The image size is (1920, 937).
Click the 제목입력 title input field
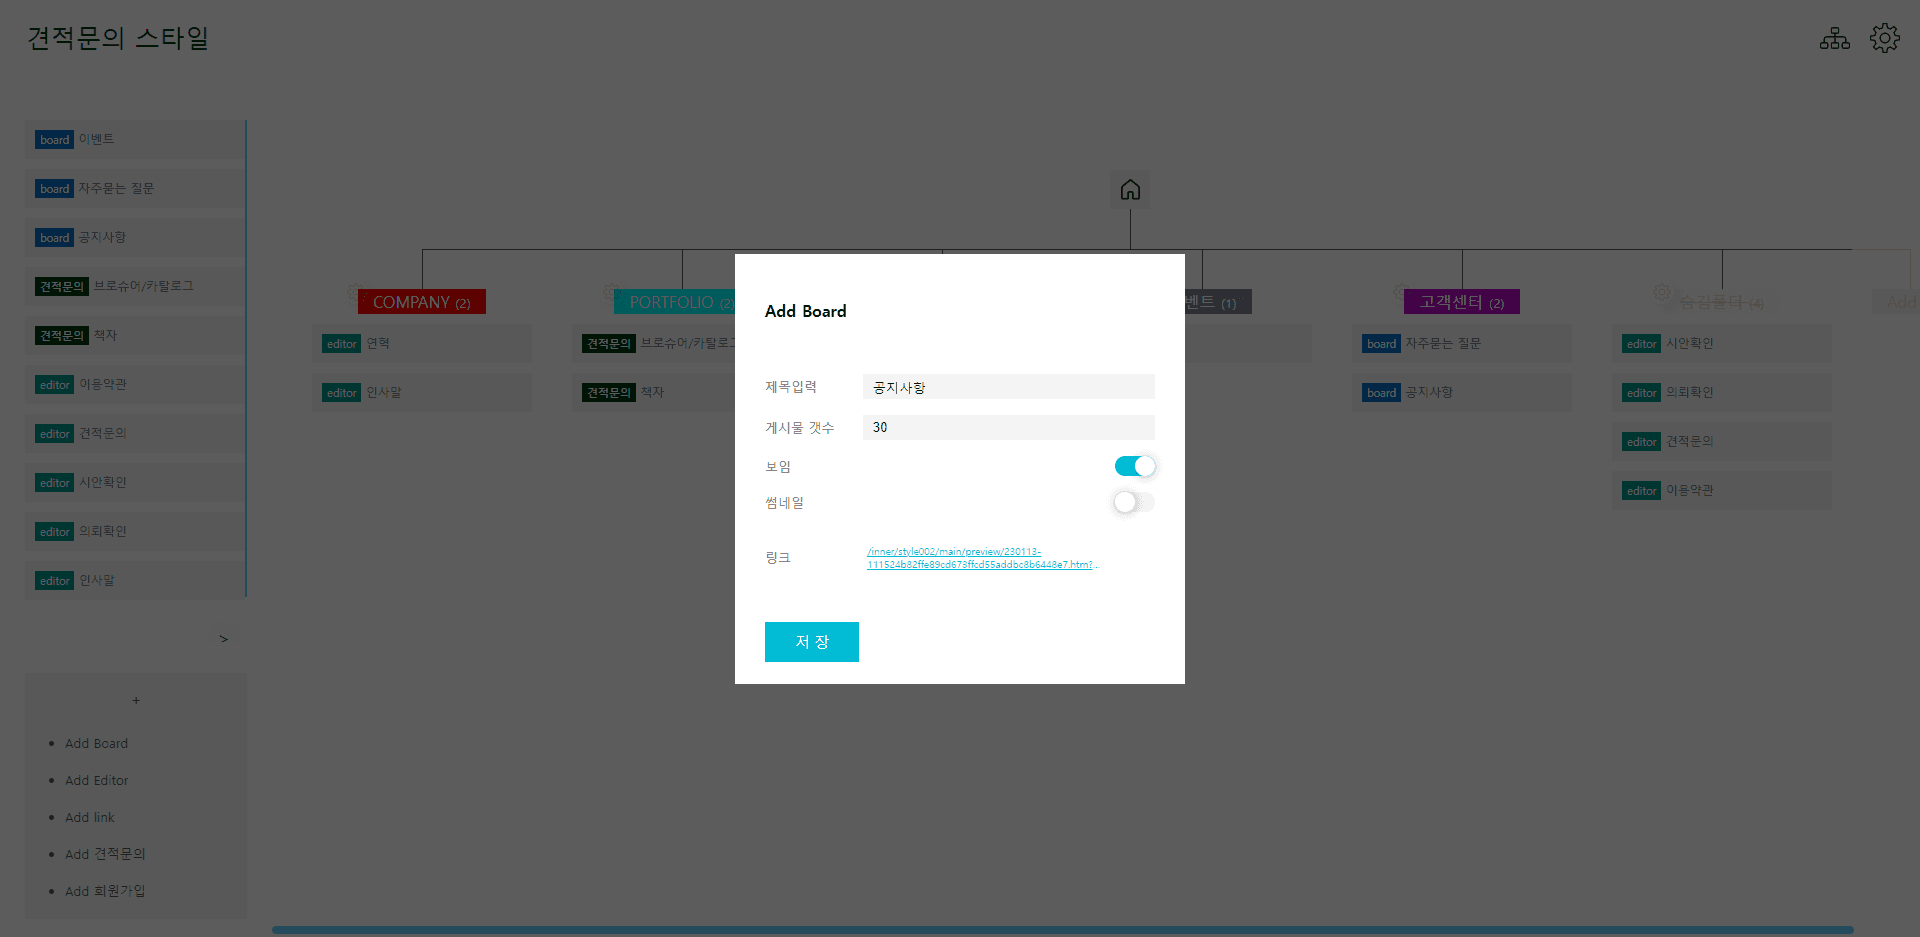1008,387
